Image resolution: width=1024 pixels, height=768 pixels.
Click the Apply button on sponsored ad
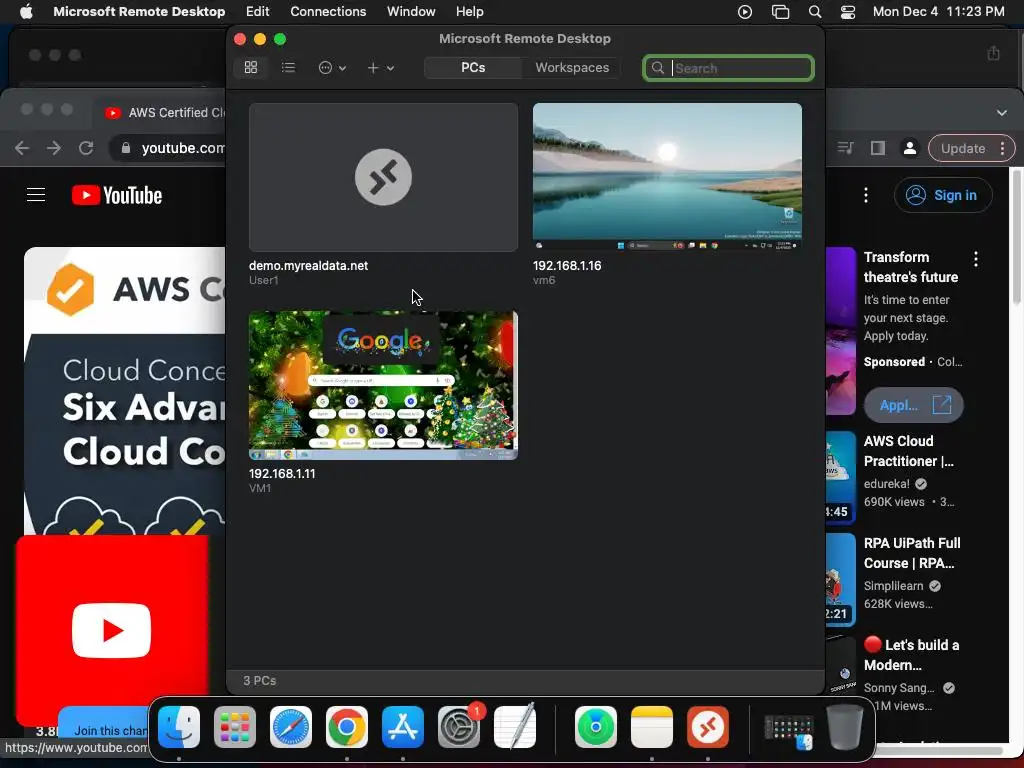(914, 405)
